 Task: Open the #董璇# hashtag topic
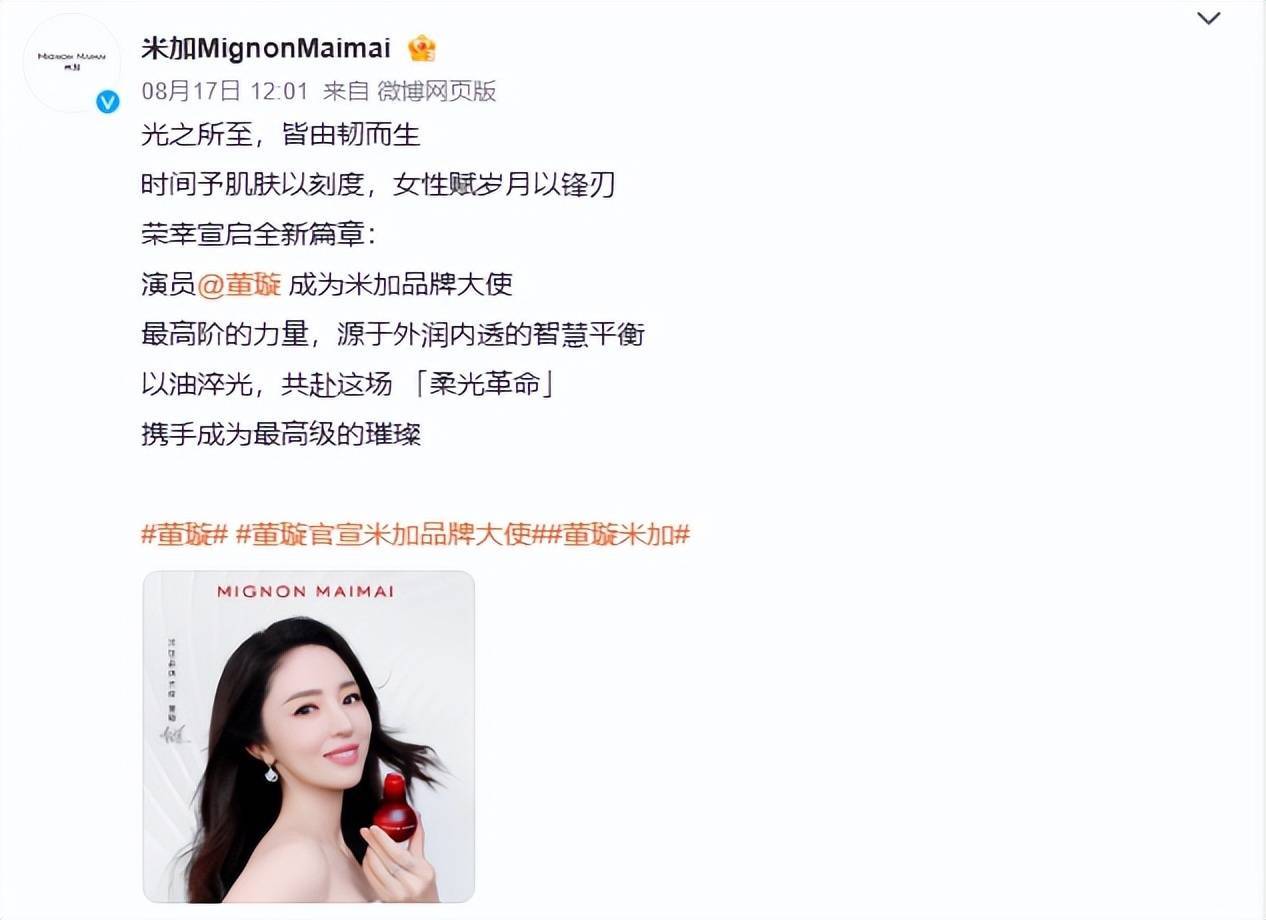pyautogui.click(x=186, y=535)
